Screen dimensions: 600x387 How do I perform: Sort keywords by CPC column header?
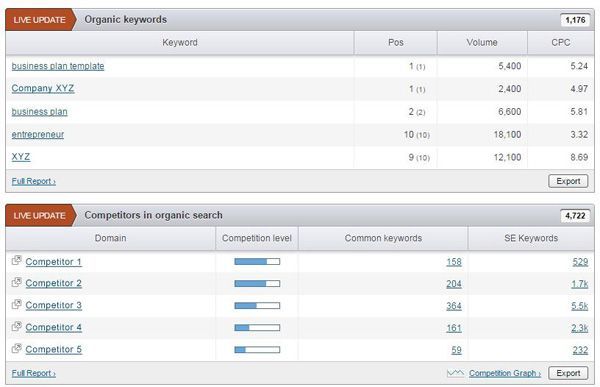[561, 42]
